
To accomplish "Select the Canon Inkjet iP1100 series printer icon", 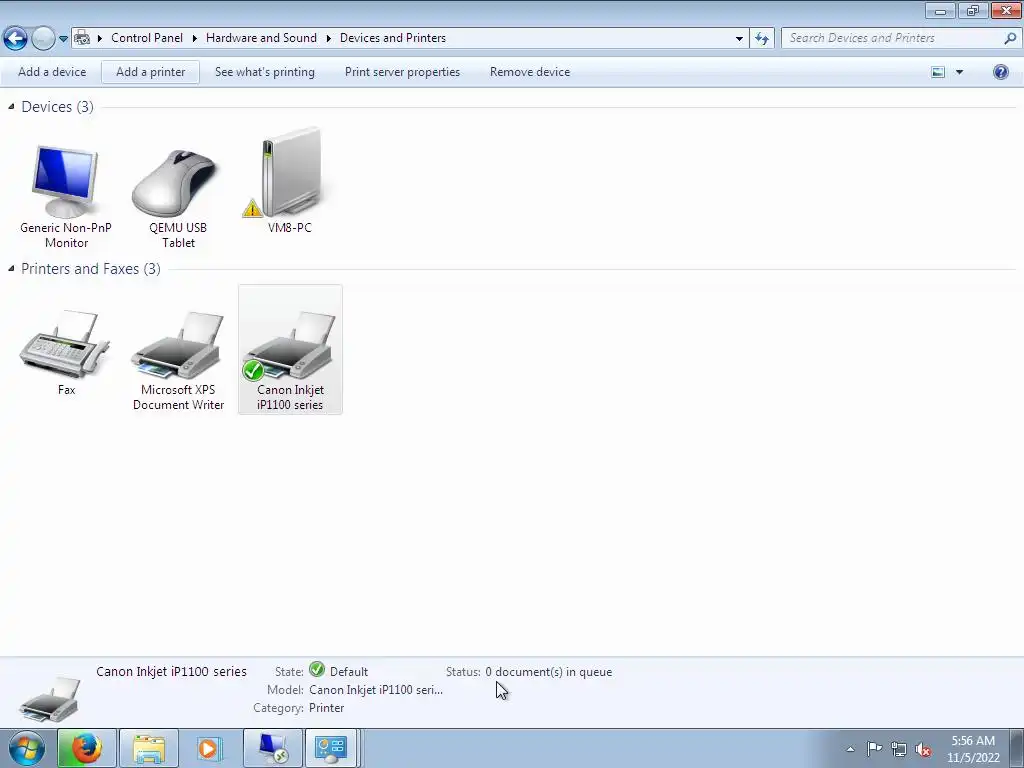I will [x=289, y=344].
